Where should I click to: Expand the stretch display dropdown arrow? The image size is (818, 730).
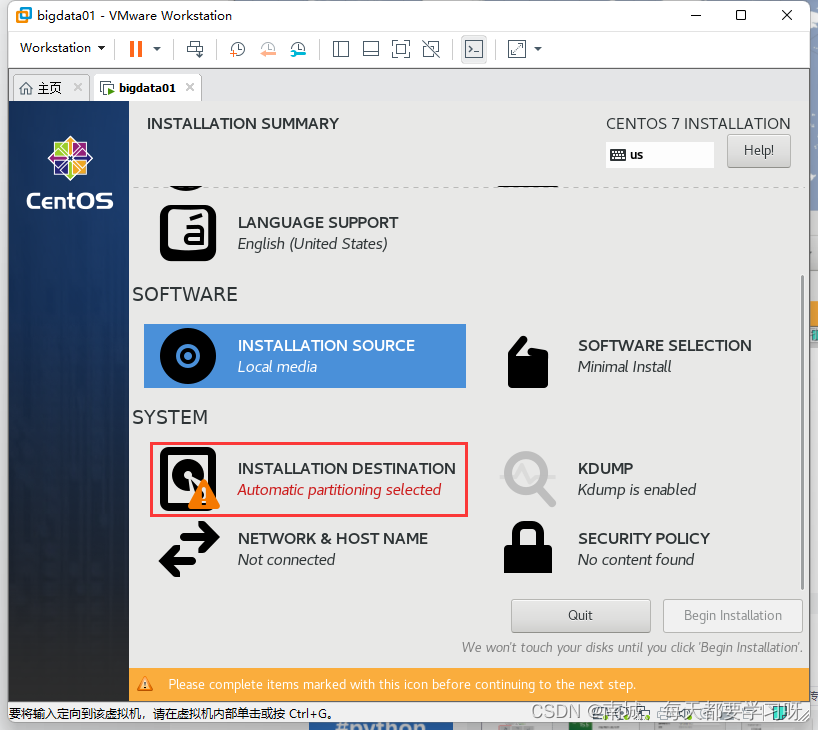(x=538, y=49)
